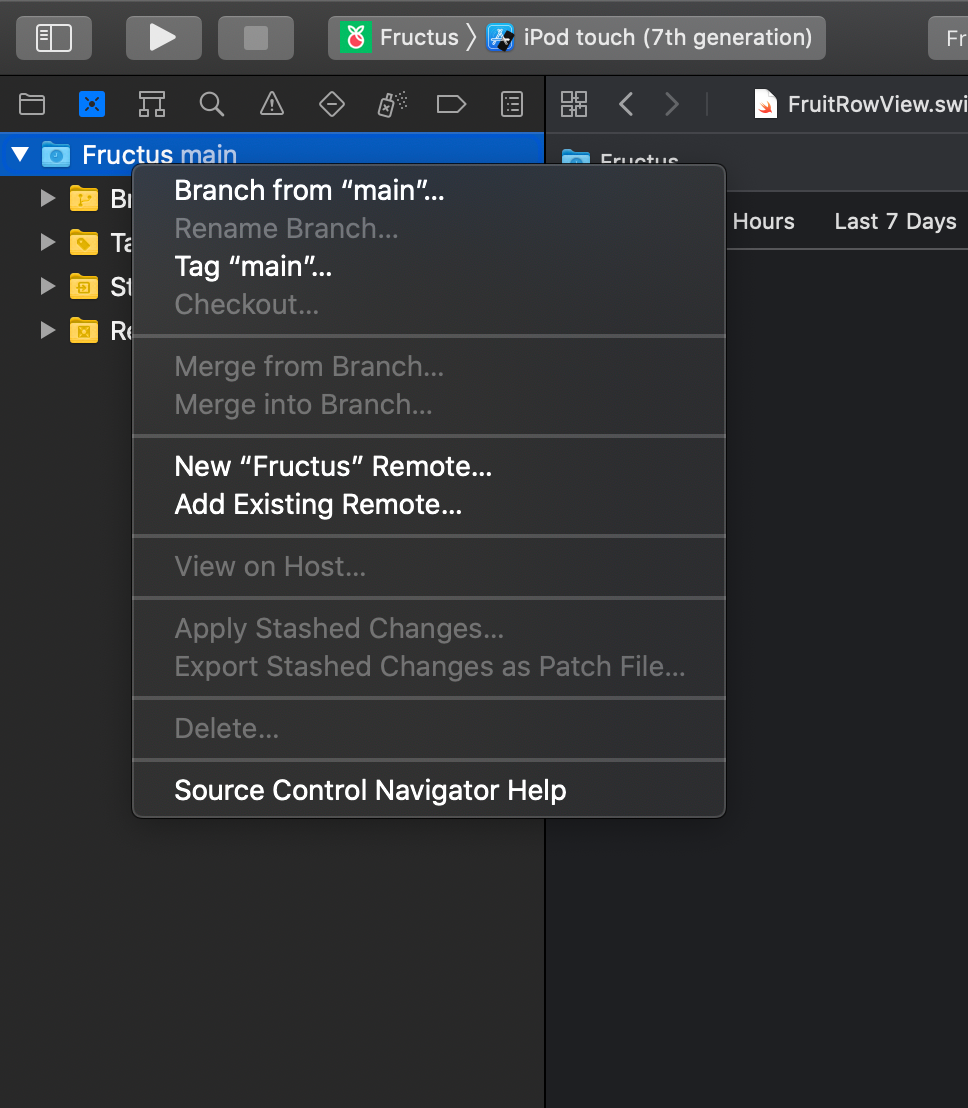Open the Debug navigator spray icon

click(392, 105)
